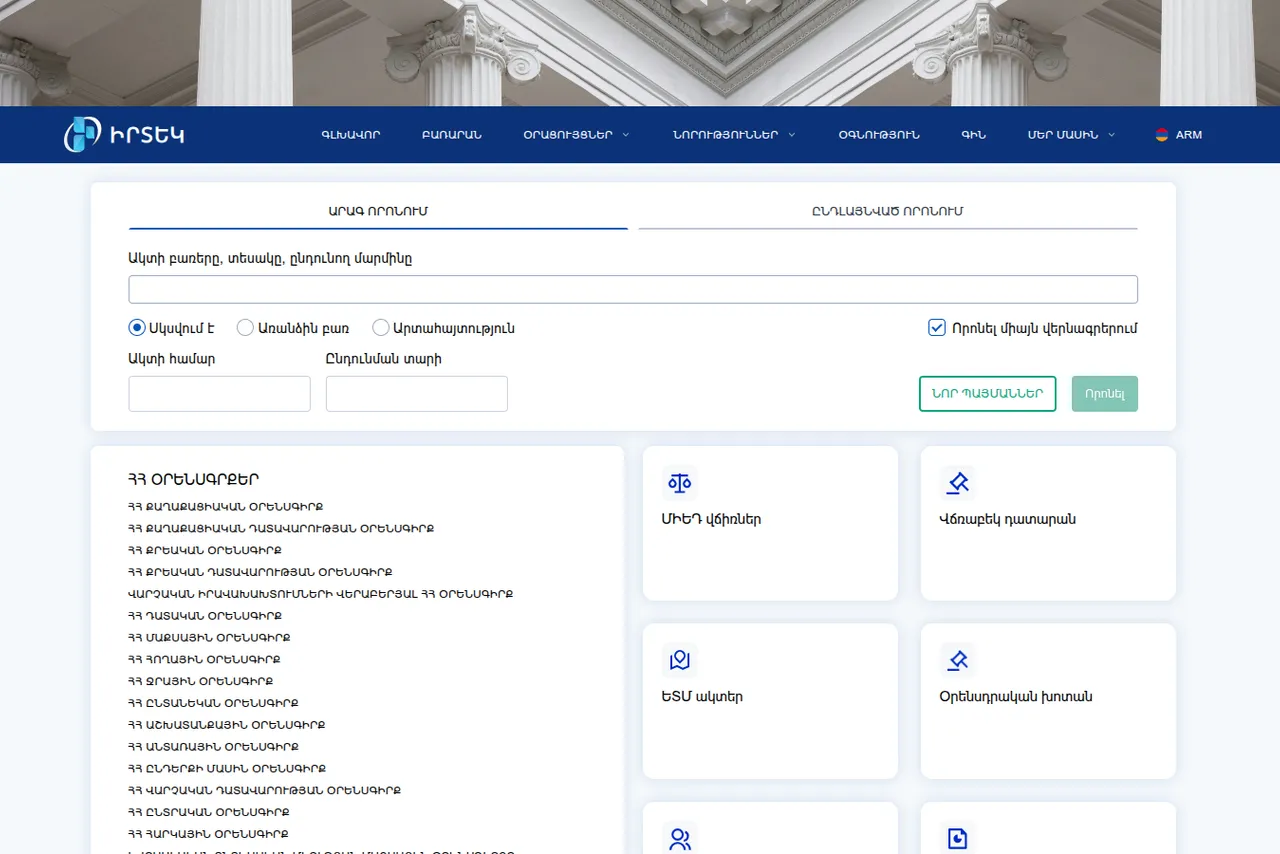
Task: Open the ՀՀ ՔԱՂԱՔԱՑԻԱԿԱՆ ՕՐԵՆՍԳԻՐՔ link
Action: pyautogui.click(x=226, y=507)
